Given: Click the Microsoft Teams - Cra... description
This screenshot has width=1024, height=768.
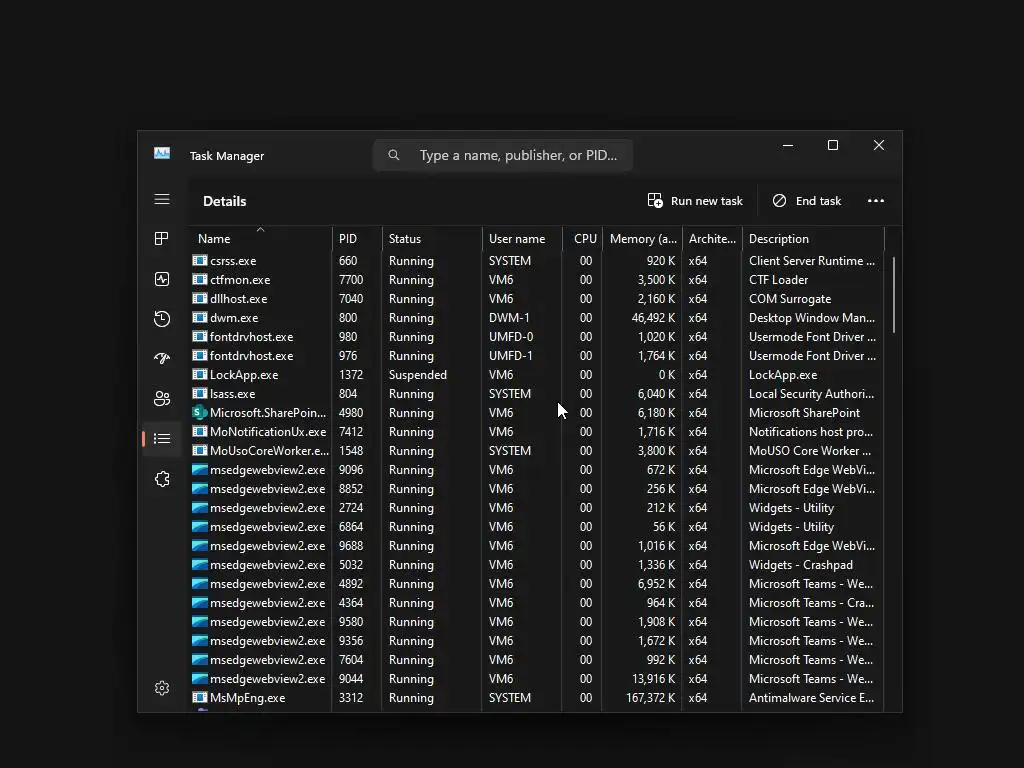Looking at the screenshot, I should point(811,603).
